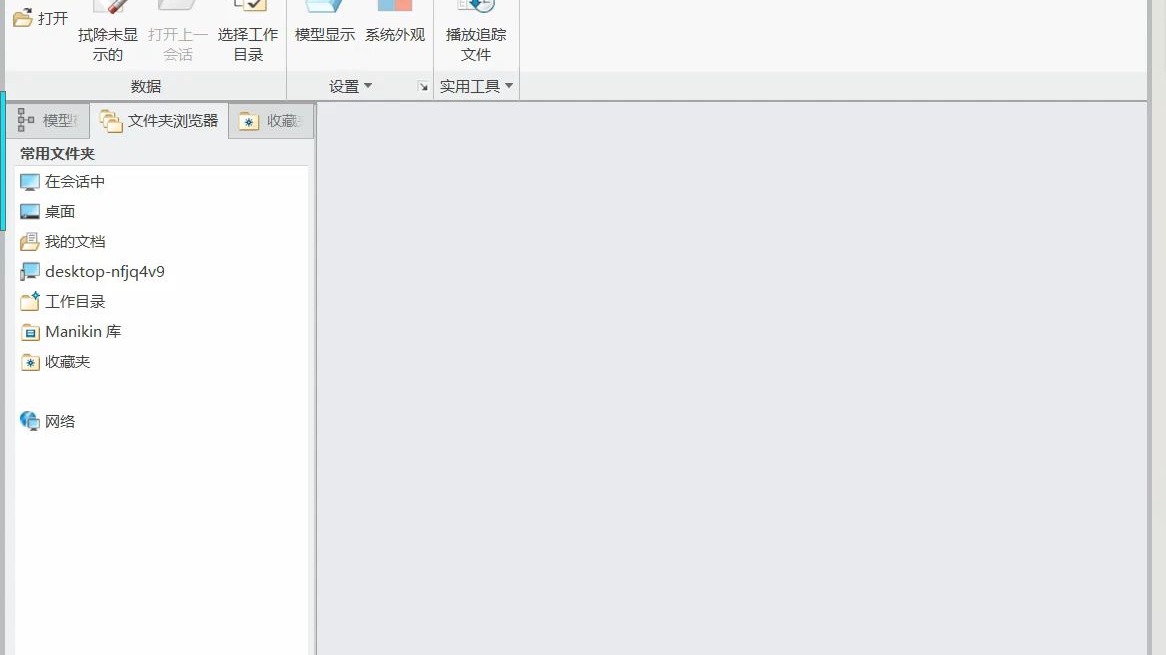Image resolution: width=1166 pixels, height=655 pixels.
Task: Select 在会话中 in common folders
Action: pos(74,182)
